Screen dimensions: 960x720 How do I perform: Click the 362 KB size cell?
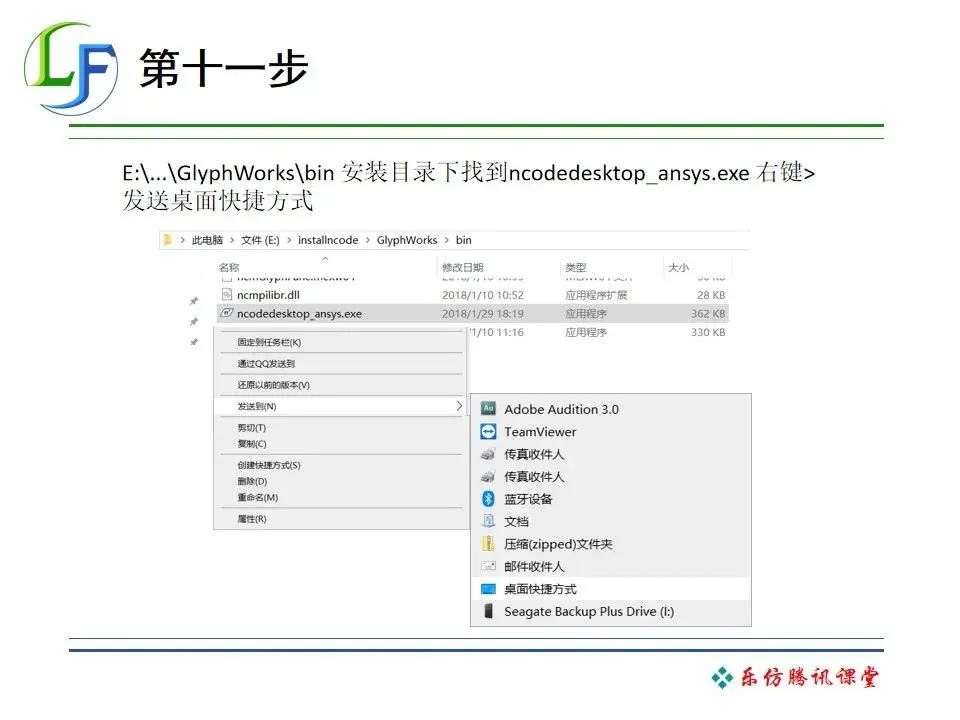(708, 313)
